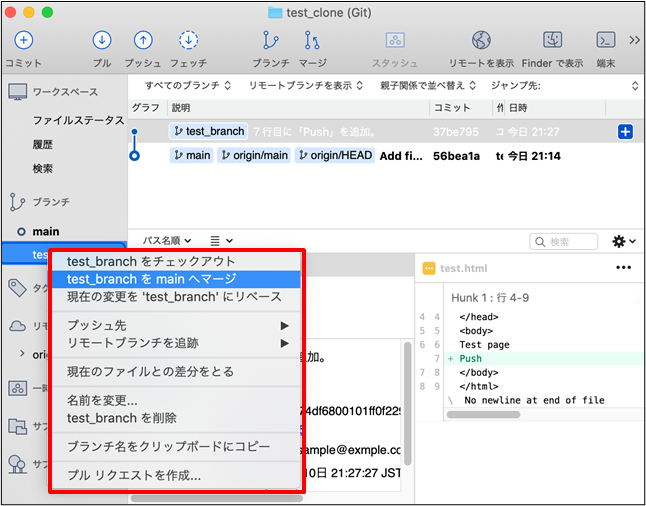Open the three-dots menu beside test.html
This screenshot has width=646, height=506.
[x=623, y=268]
